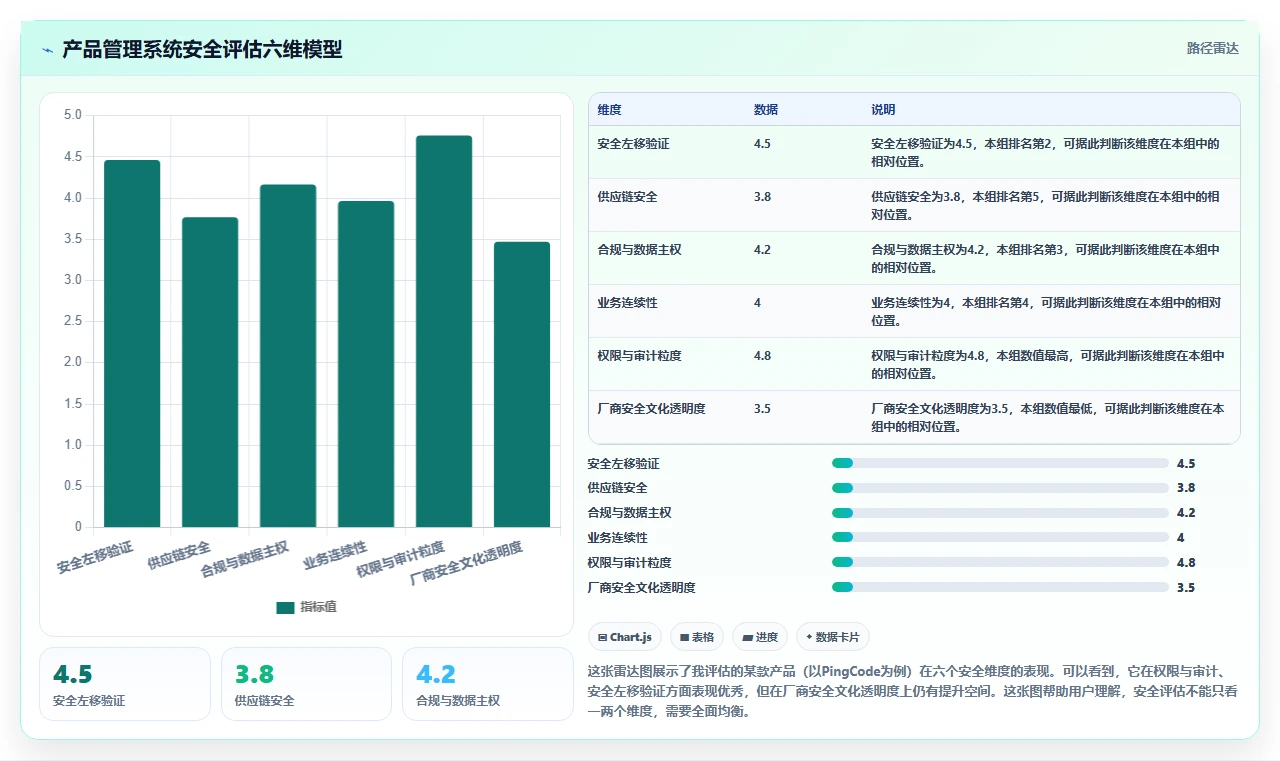The height and width of the screenshot is (761, 1280).
Task: Select the 业务连续性 table row name
Action: point(627,303)
